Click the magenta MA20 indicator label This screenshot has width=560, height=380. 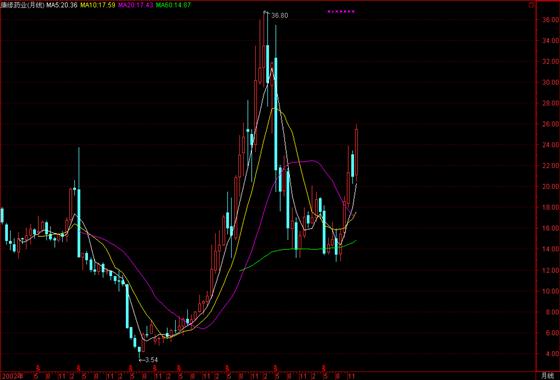135,5
